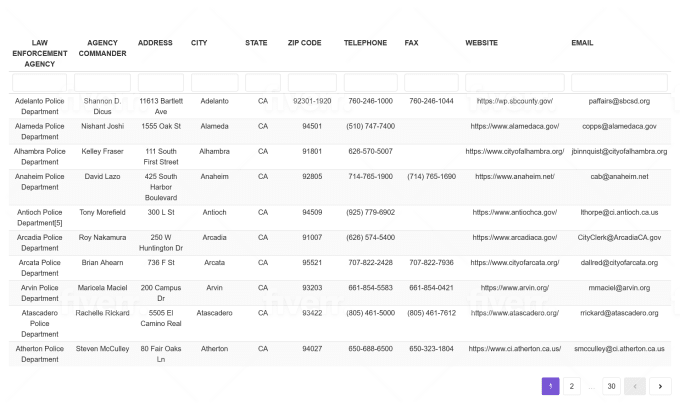Image resolution: width=680 pixels, height=404 pixels.
Task: Click the Address column header
Action: (x=155, y=43)
